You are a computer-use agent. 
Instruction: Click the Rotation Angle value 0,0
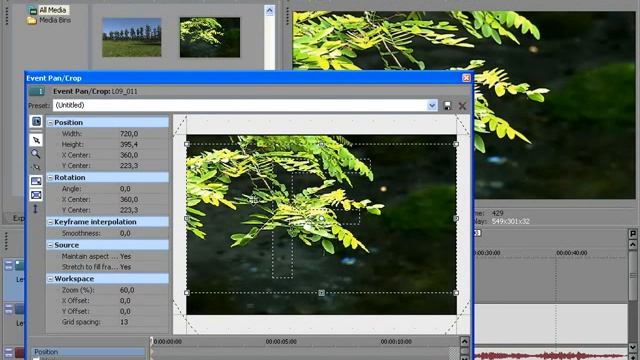pos(125,189)
